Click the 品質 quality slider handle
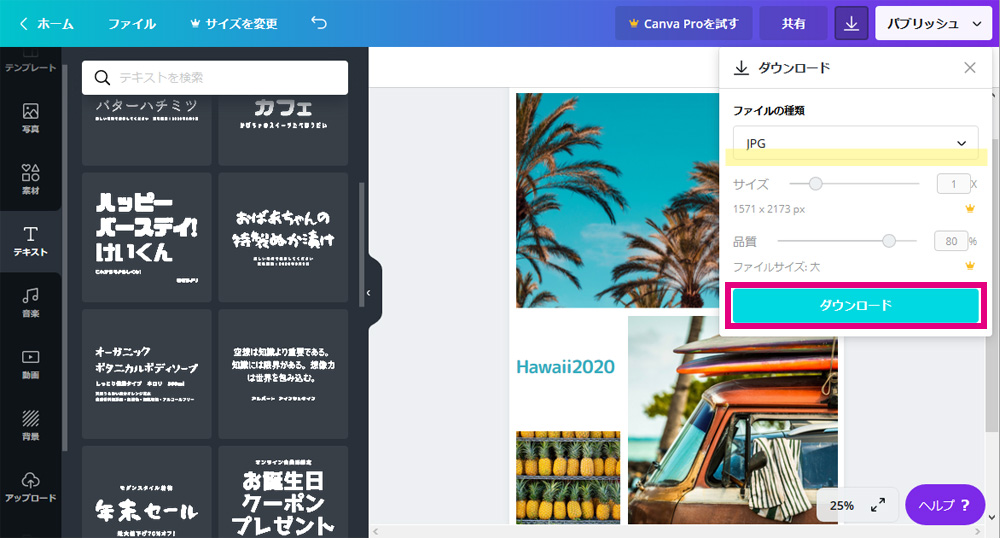Screen dimensions: 1000x540 click(x=888, y=241)
